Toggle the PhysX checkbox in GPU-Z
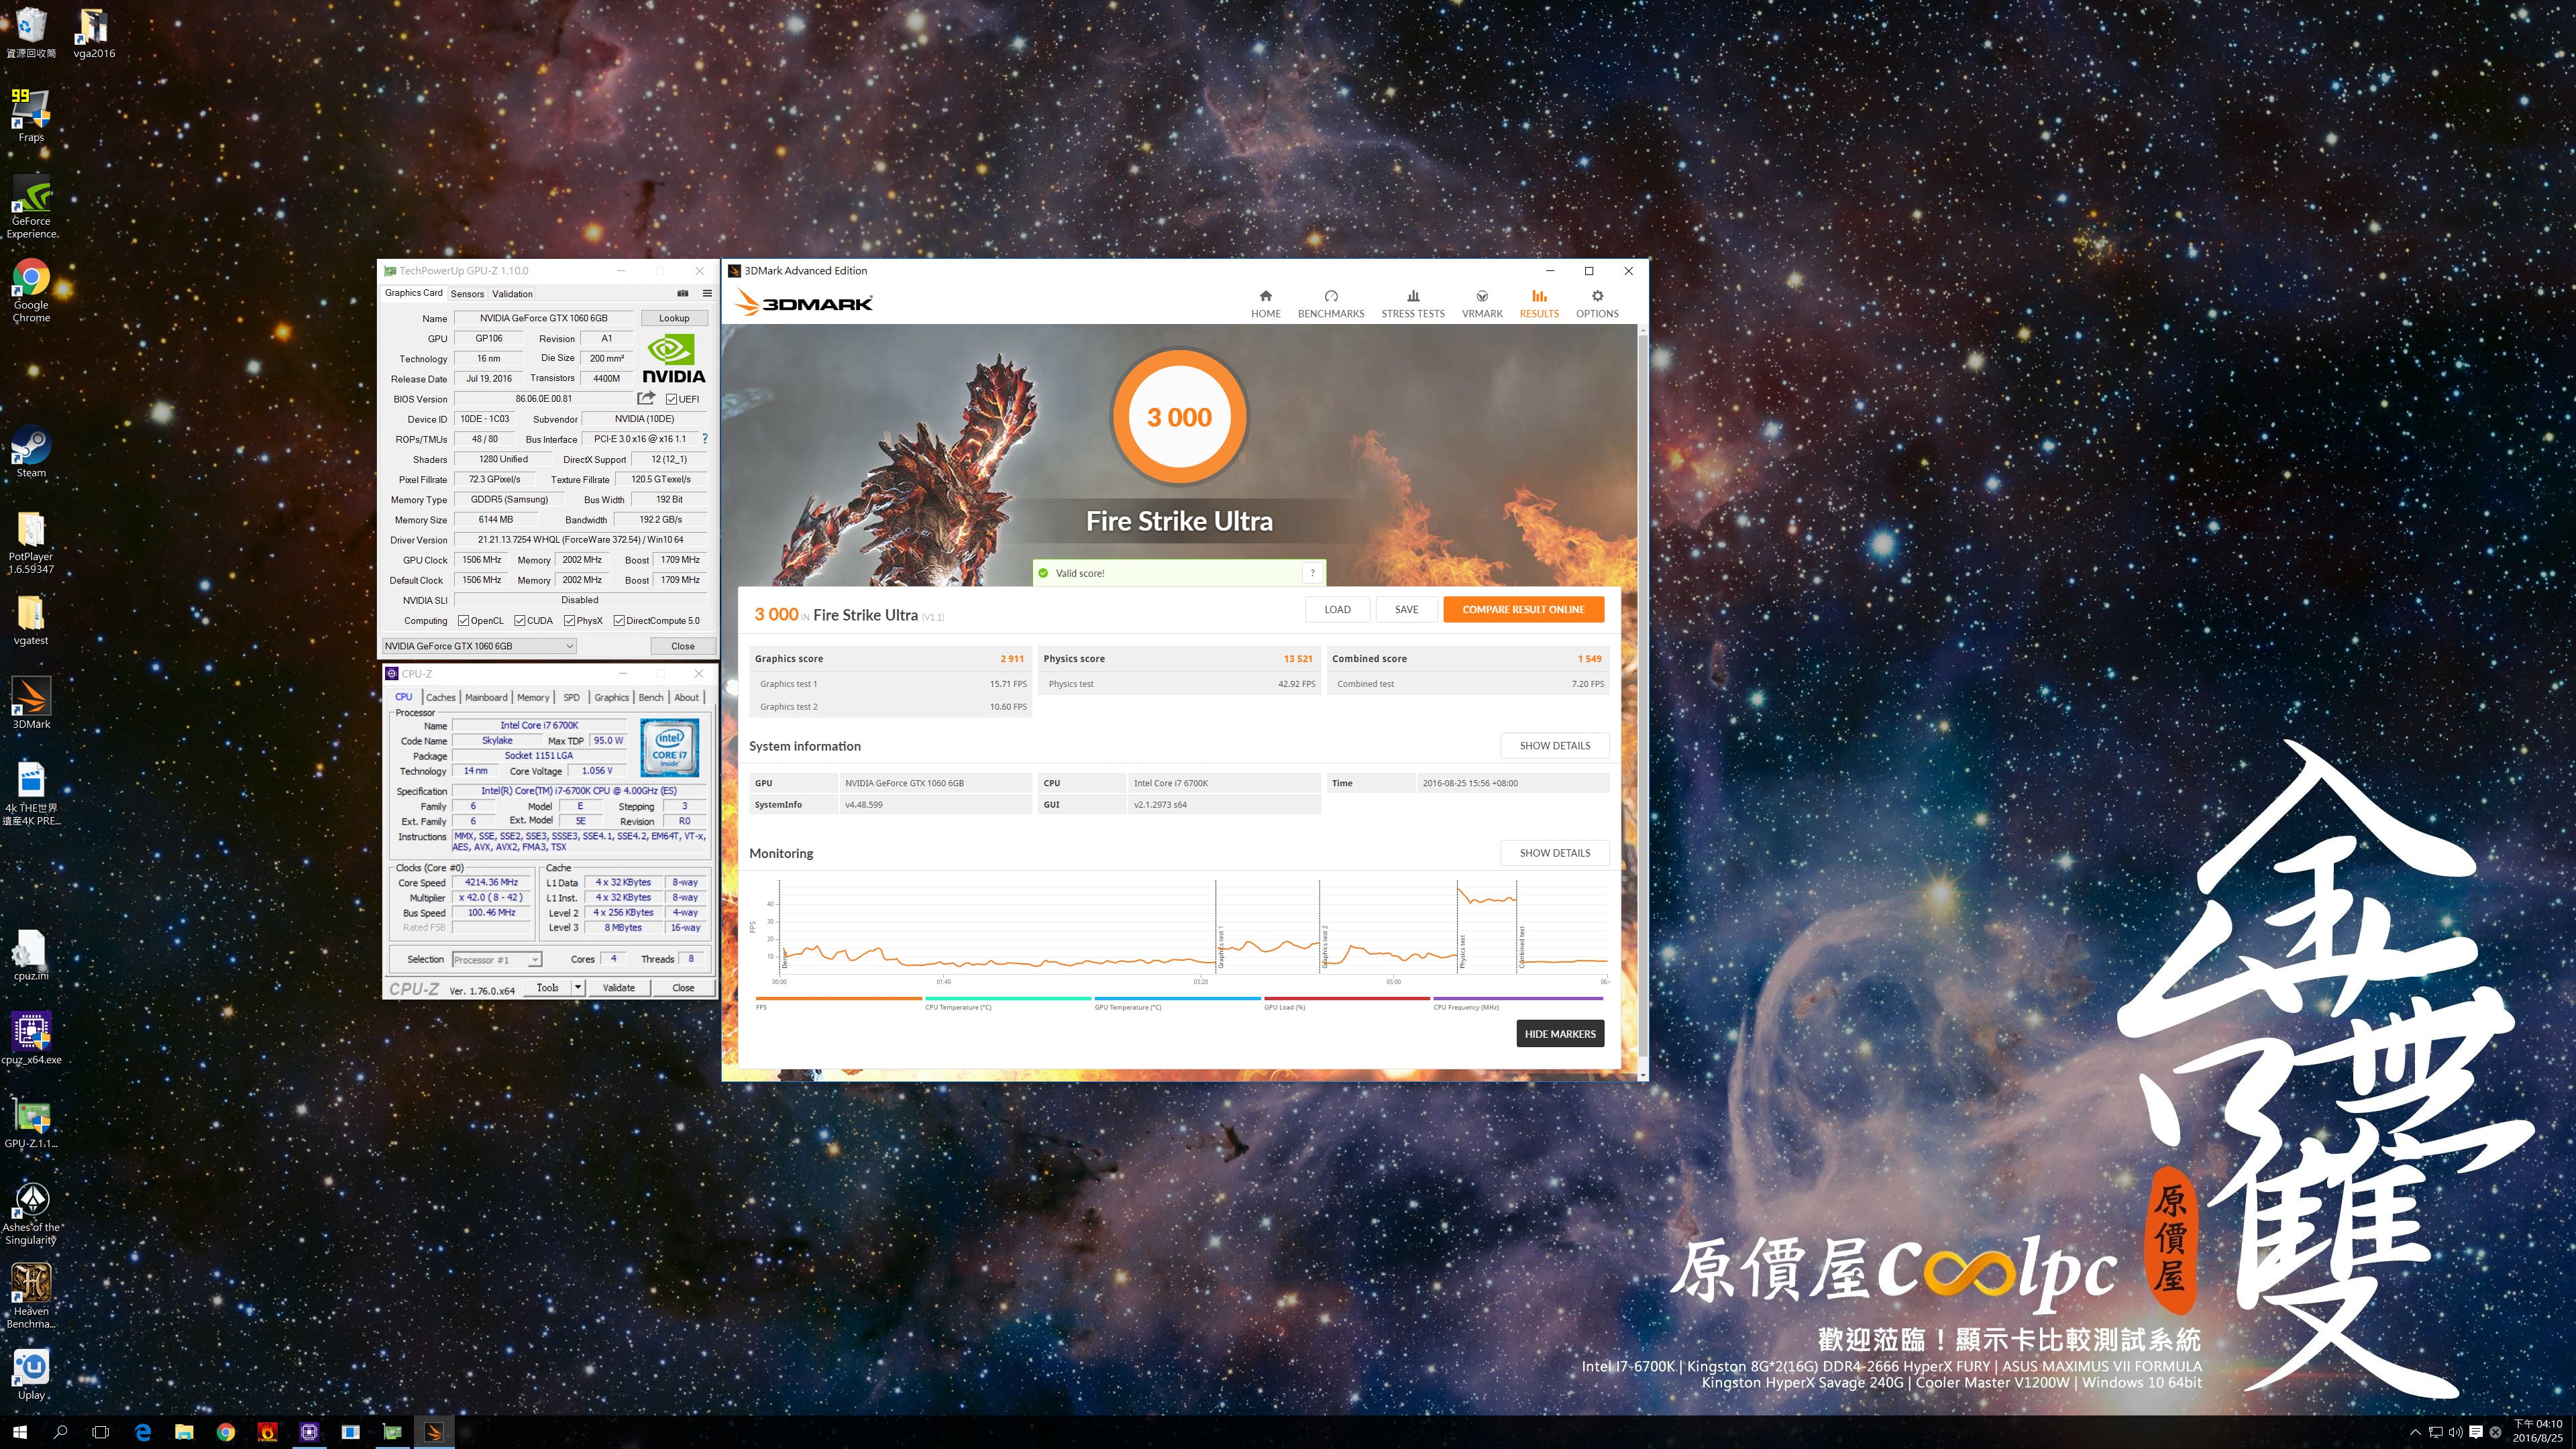This screenshot has width=2576, height=1449. pos(569,620)
